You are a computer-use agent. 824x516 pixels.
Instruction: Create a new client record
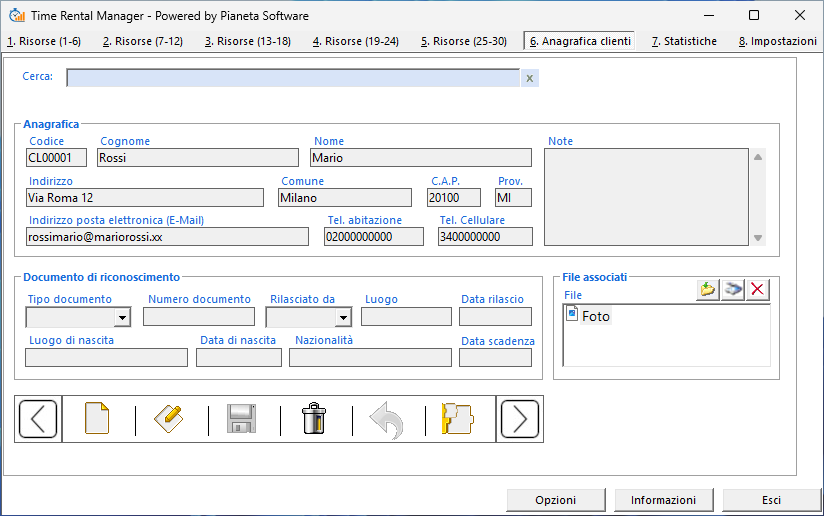(97, 419)
